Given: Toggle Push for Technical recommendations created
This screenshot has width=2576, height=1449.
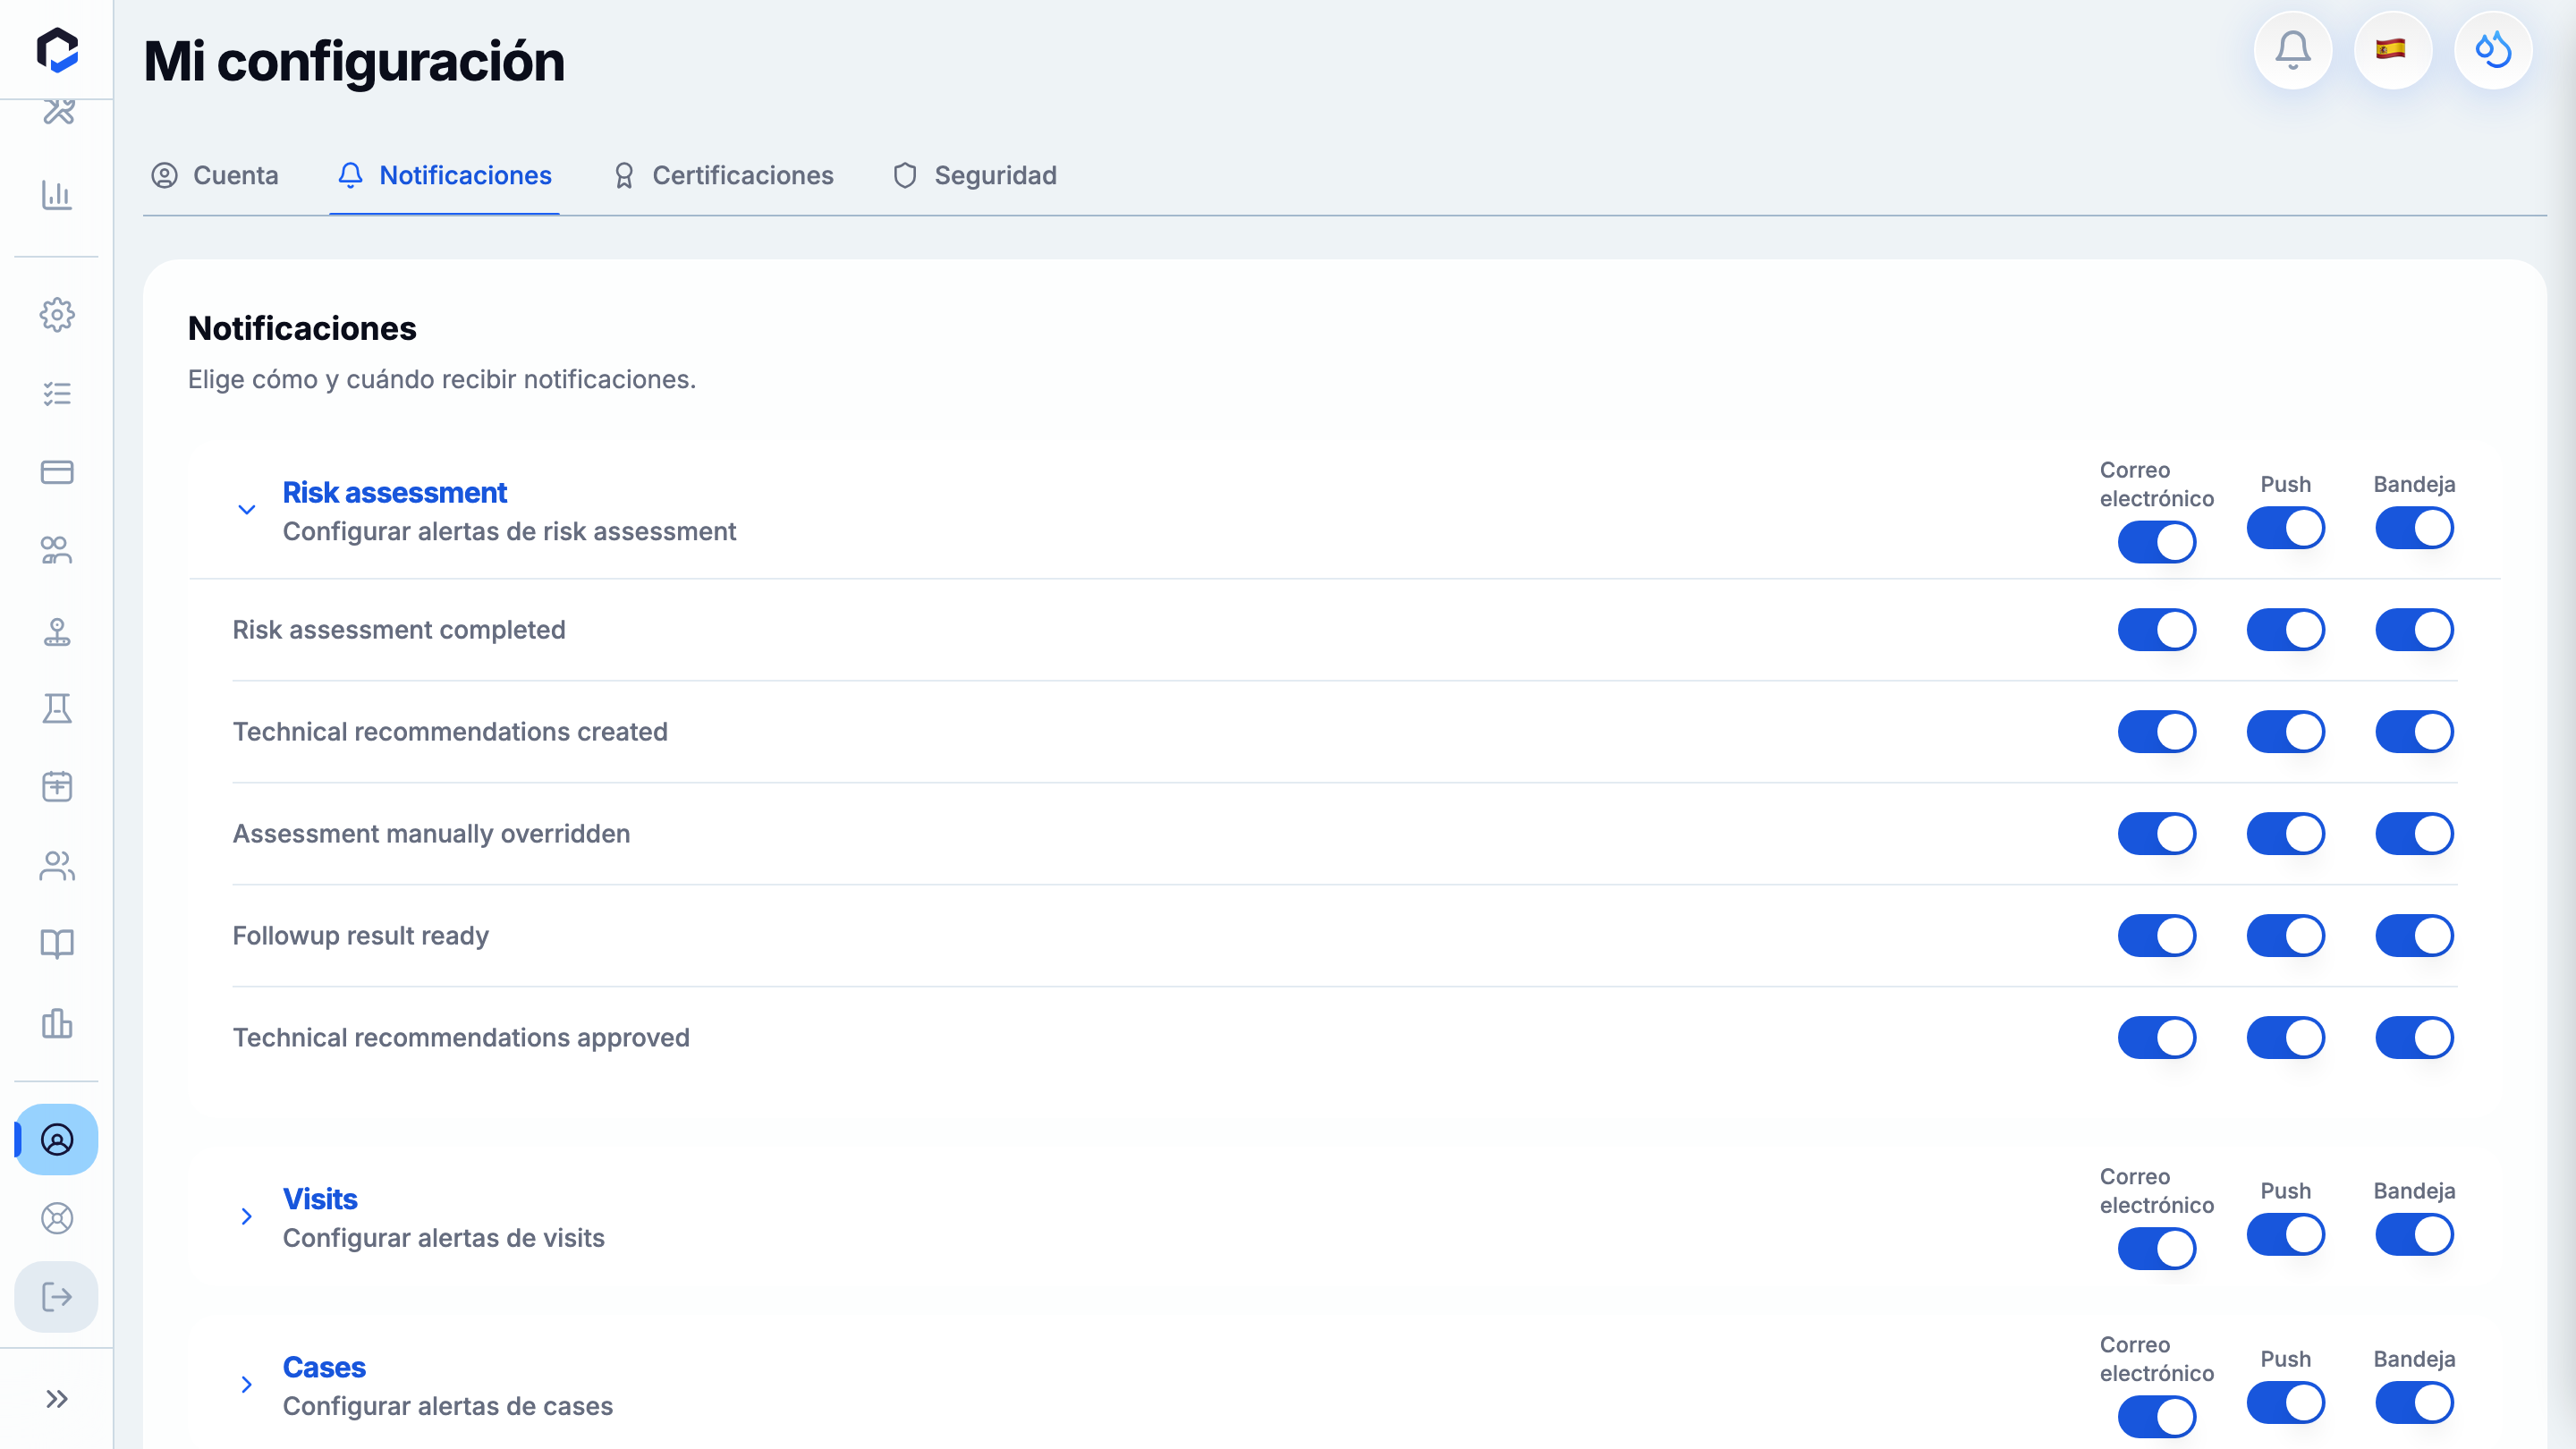Looking at the screenshot, I should pyautogui.click(x=2286, y=732).
